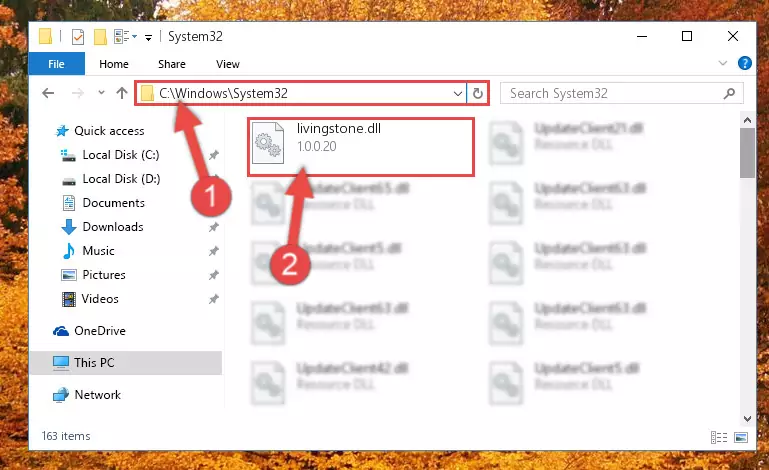Select Quick access in the navigation pane

(109, 131)
